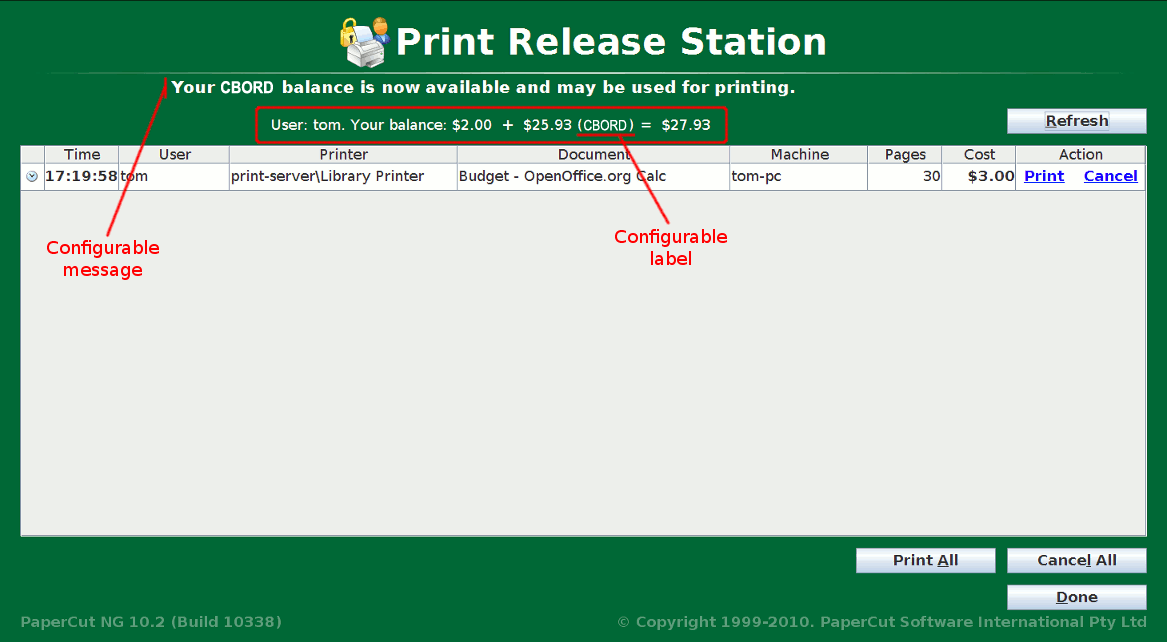
Task: Click the printer and padlock logo icon
Action: tap(364, 41)
